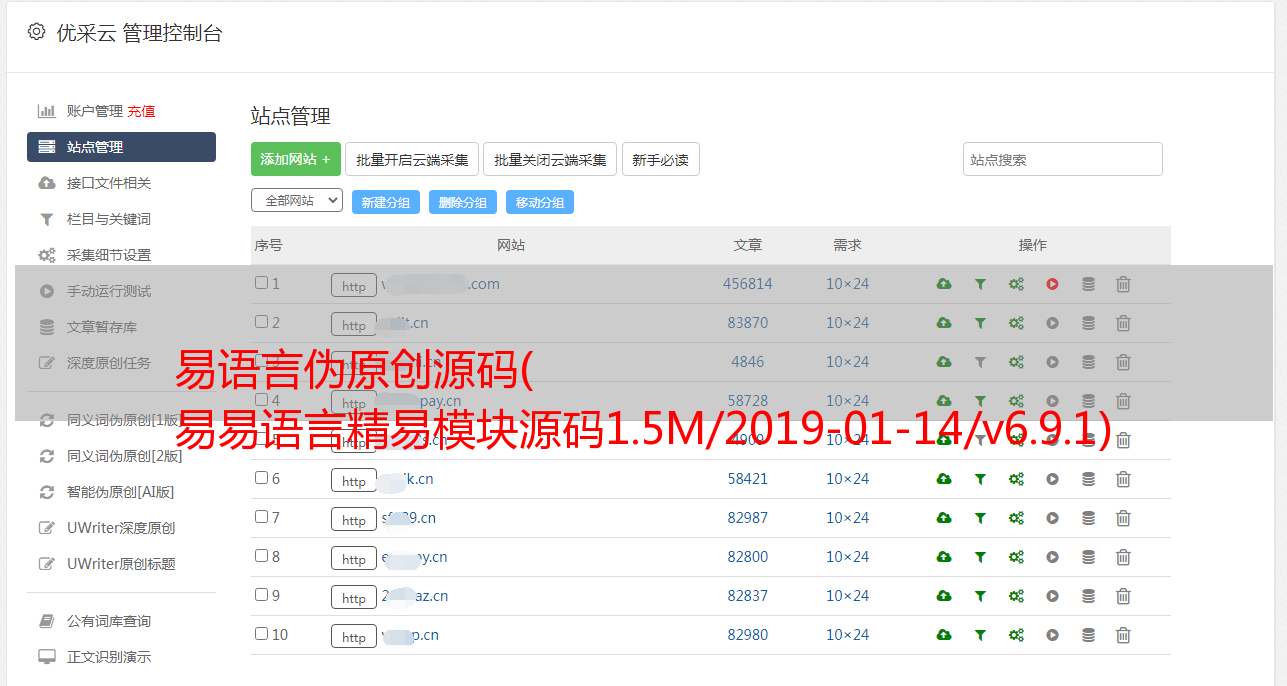Viewport: 1287px width, 686px height.
Task: Tick the checkbox for row 2
Action: tap(261, 322)
